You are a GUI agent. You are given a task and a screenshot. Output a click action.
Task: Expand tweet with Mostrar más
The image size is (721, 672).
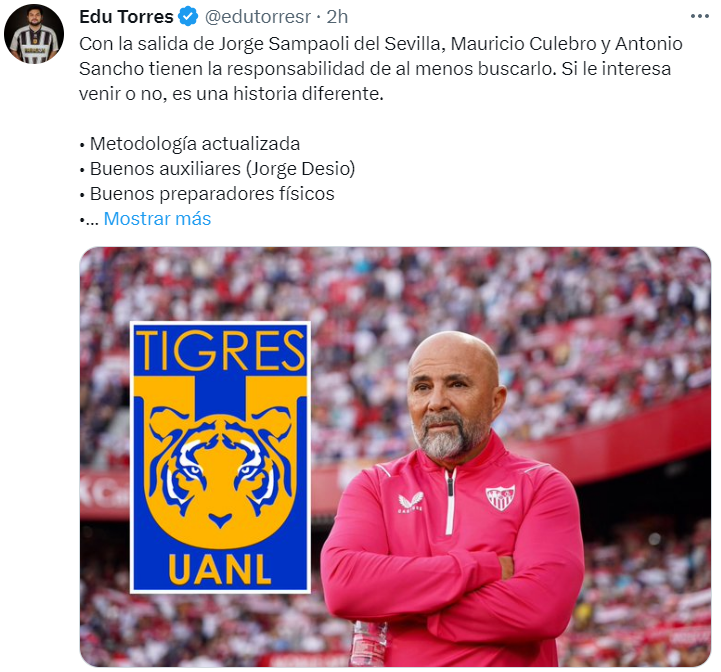coord(157,219)
